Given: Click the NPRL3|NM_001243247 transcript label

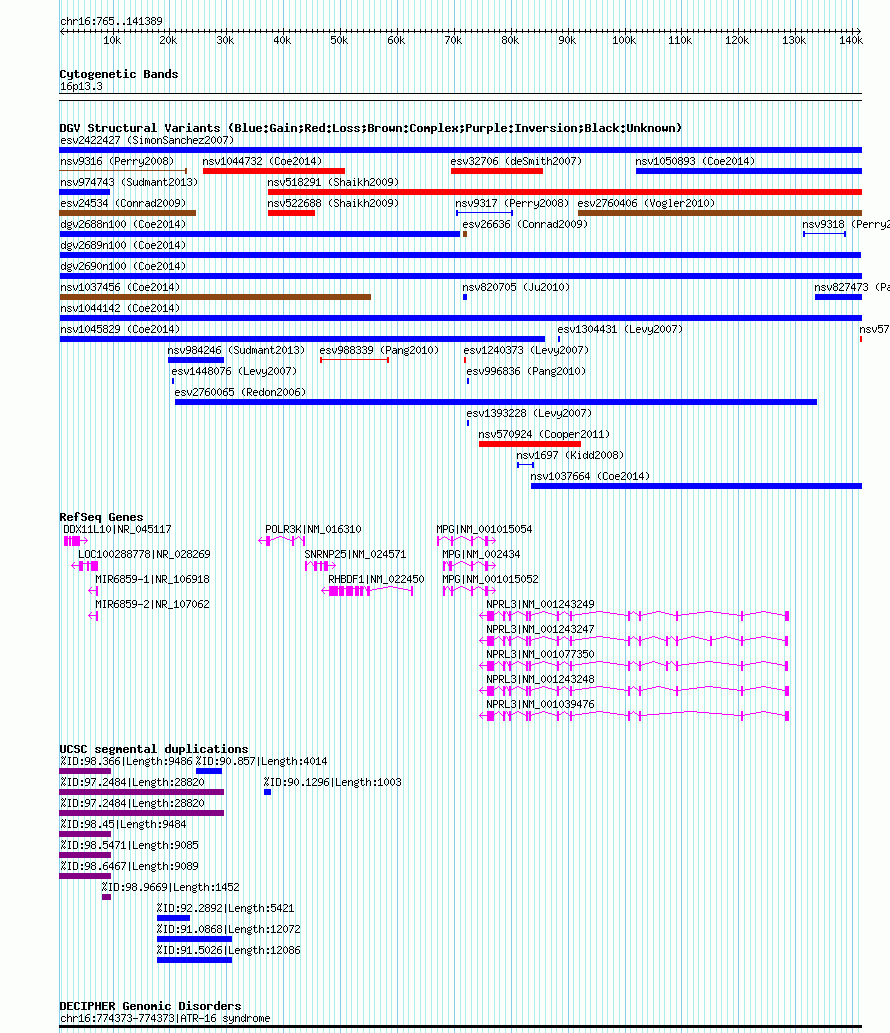Looking at the screenshot, I should coord(540,630).
